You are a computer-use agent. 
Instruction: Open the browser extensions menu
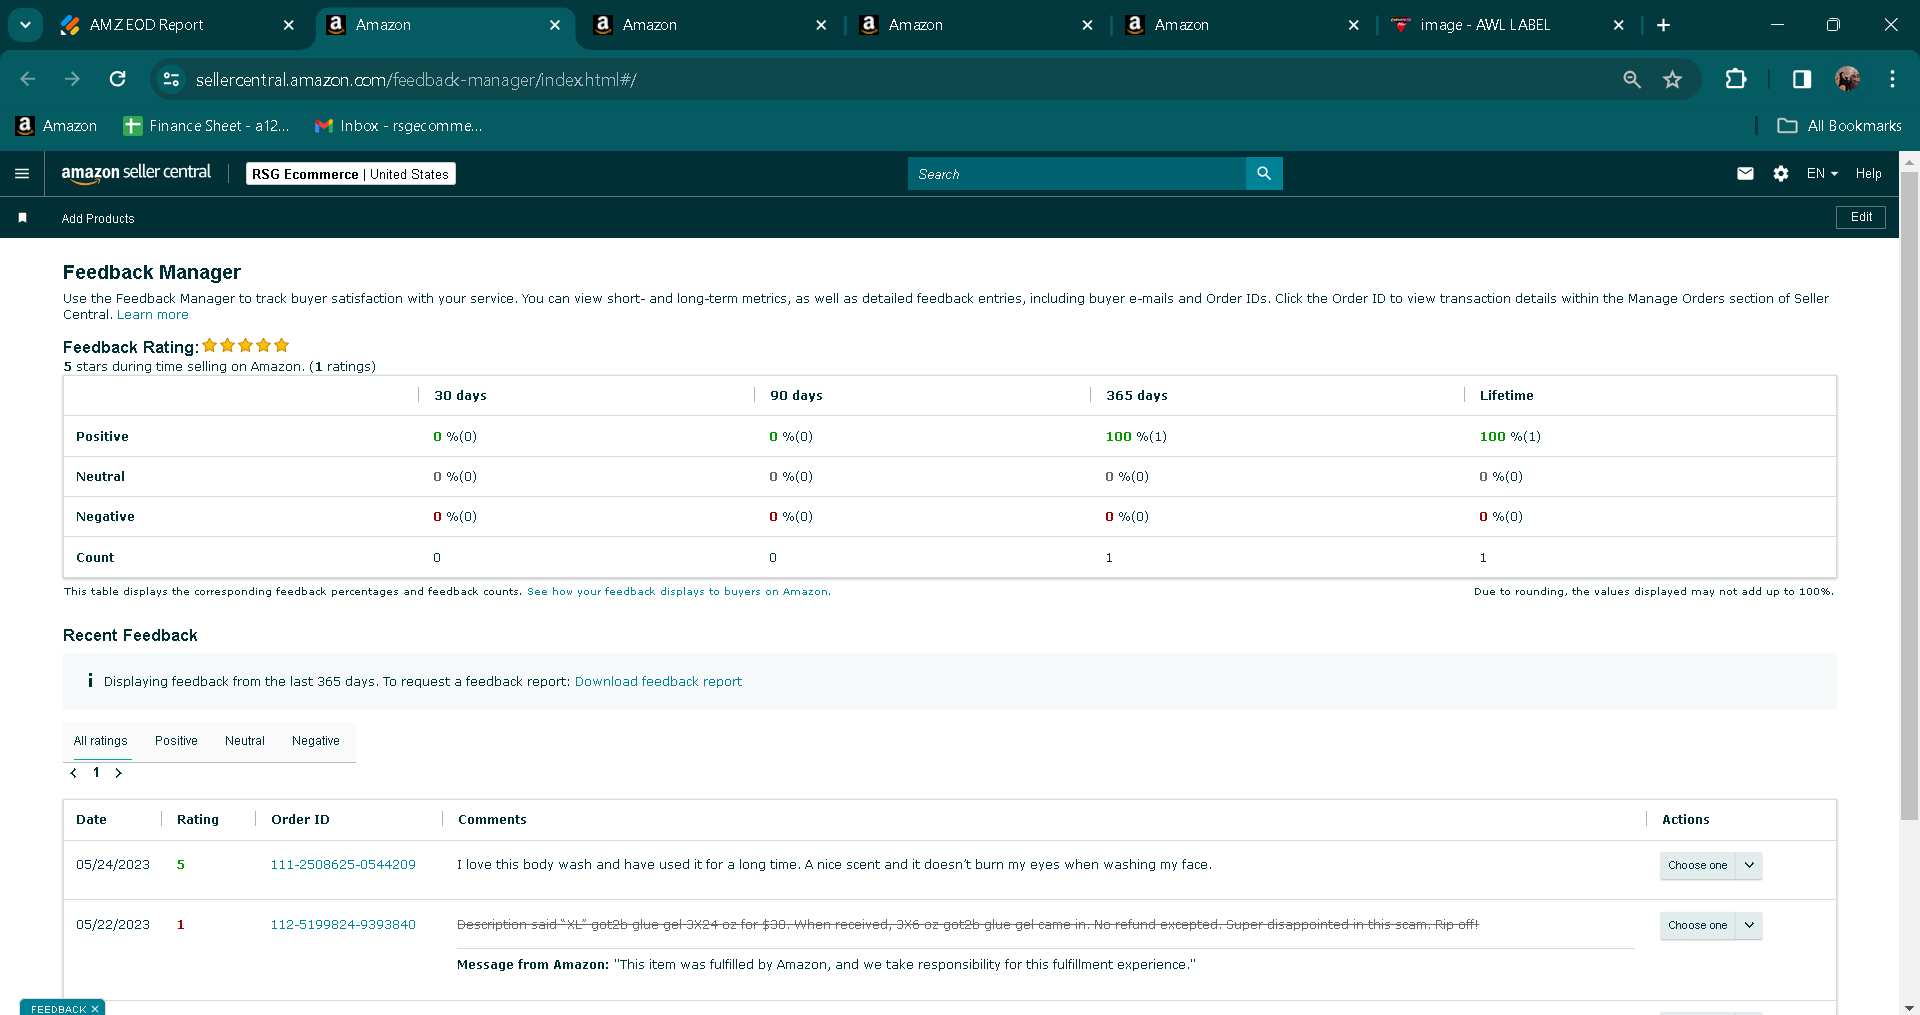coord(1736,79)
